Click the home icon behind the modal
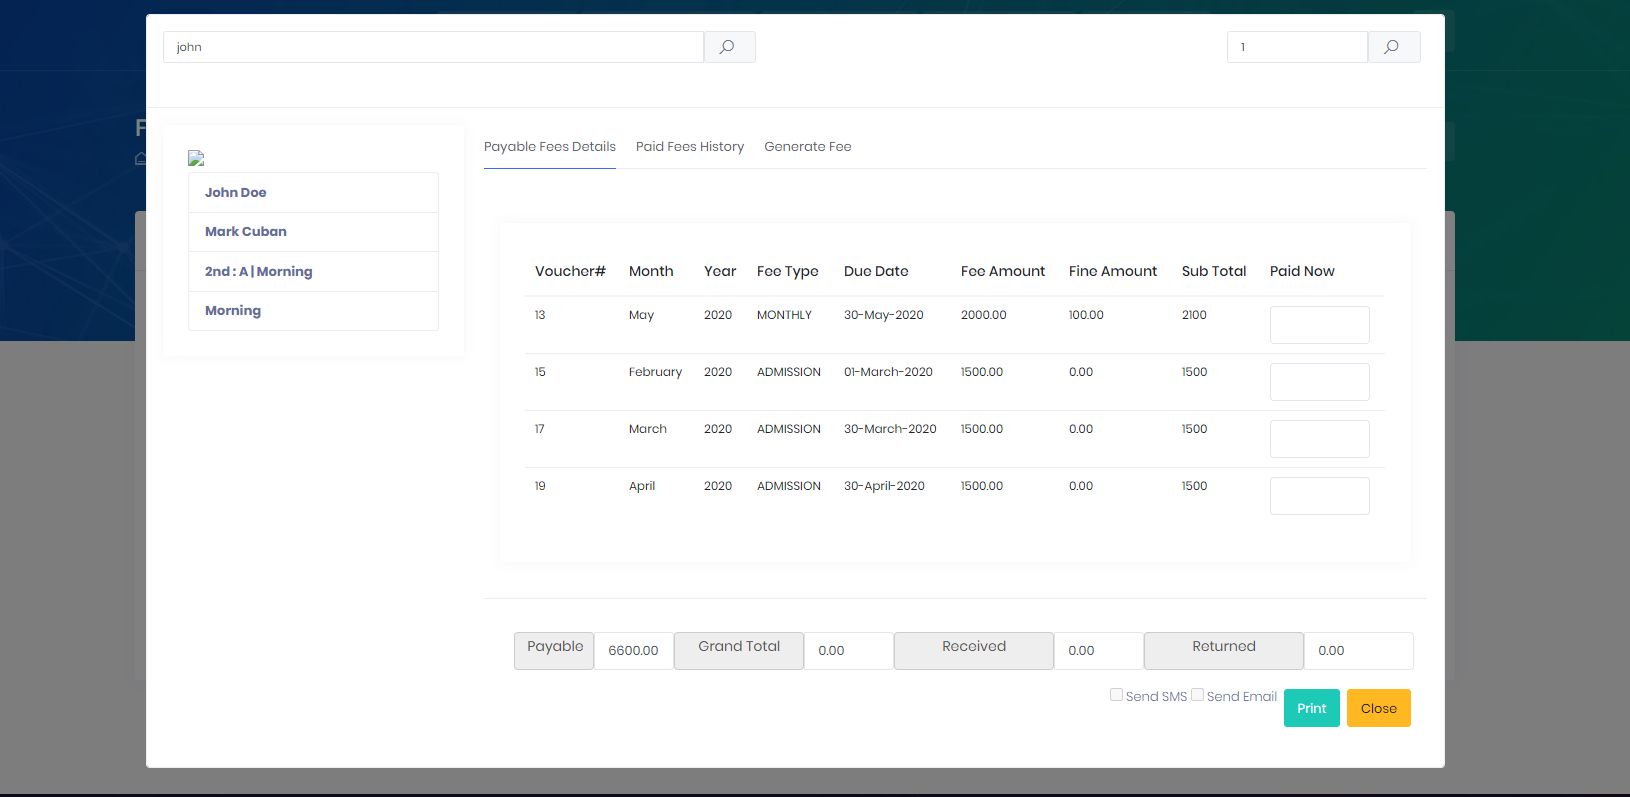Image resolution: width=1630 pixels, height=797 pixels. point(141,158)
